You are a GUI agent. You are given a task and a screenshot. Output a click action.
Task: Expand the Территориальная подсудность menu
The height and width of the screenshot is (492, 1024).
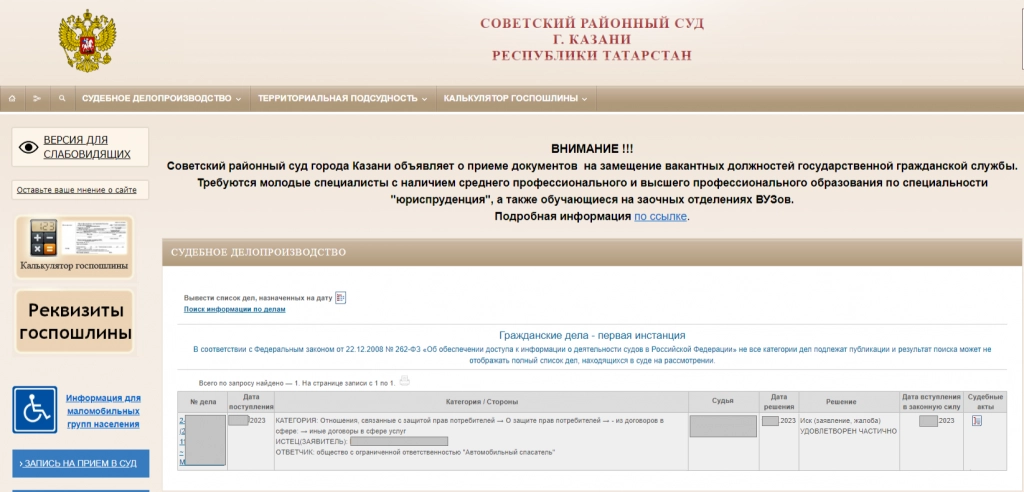[x=343, y=99]
